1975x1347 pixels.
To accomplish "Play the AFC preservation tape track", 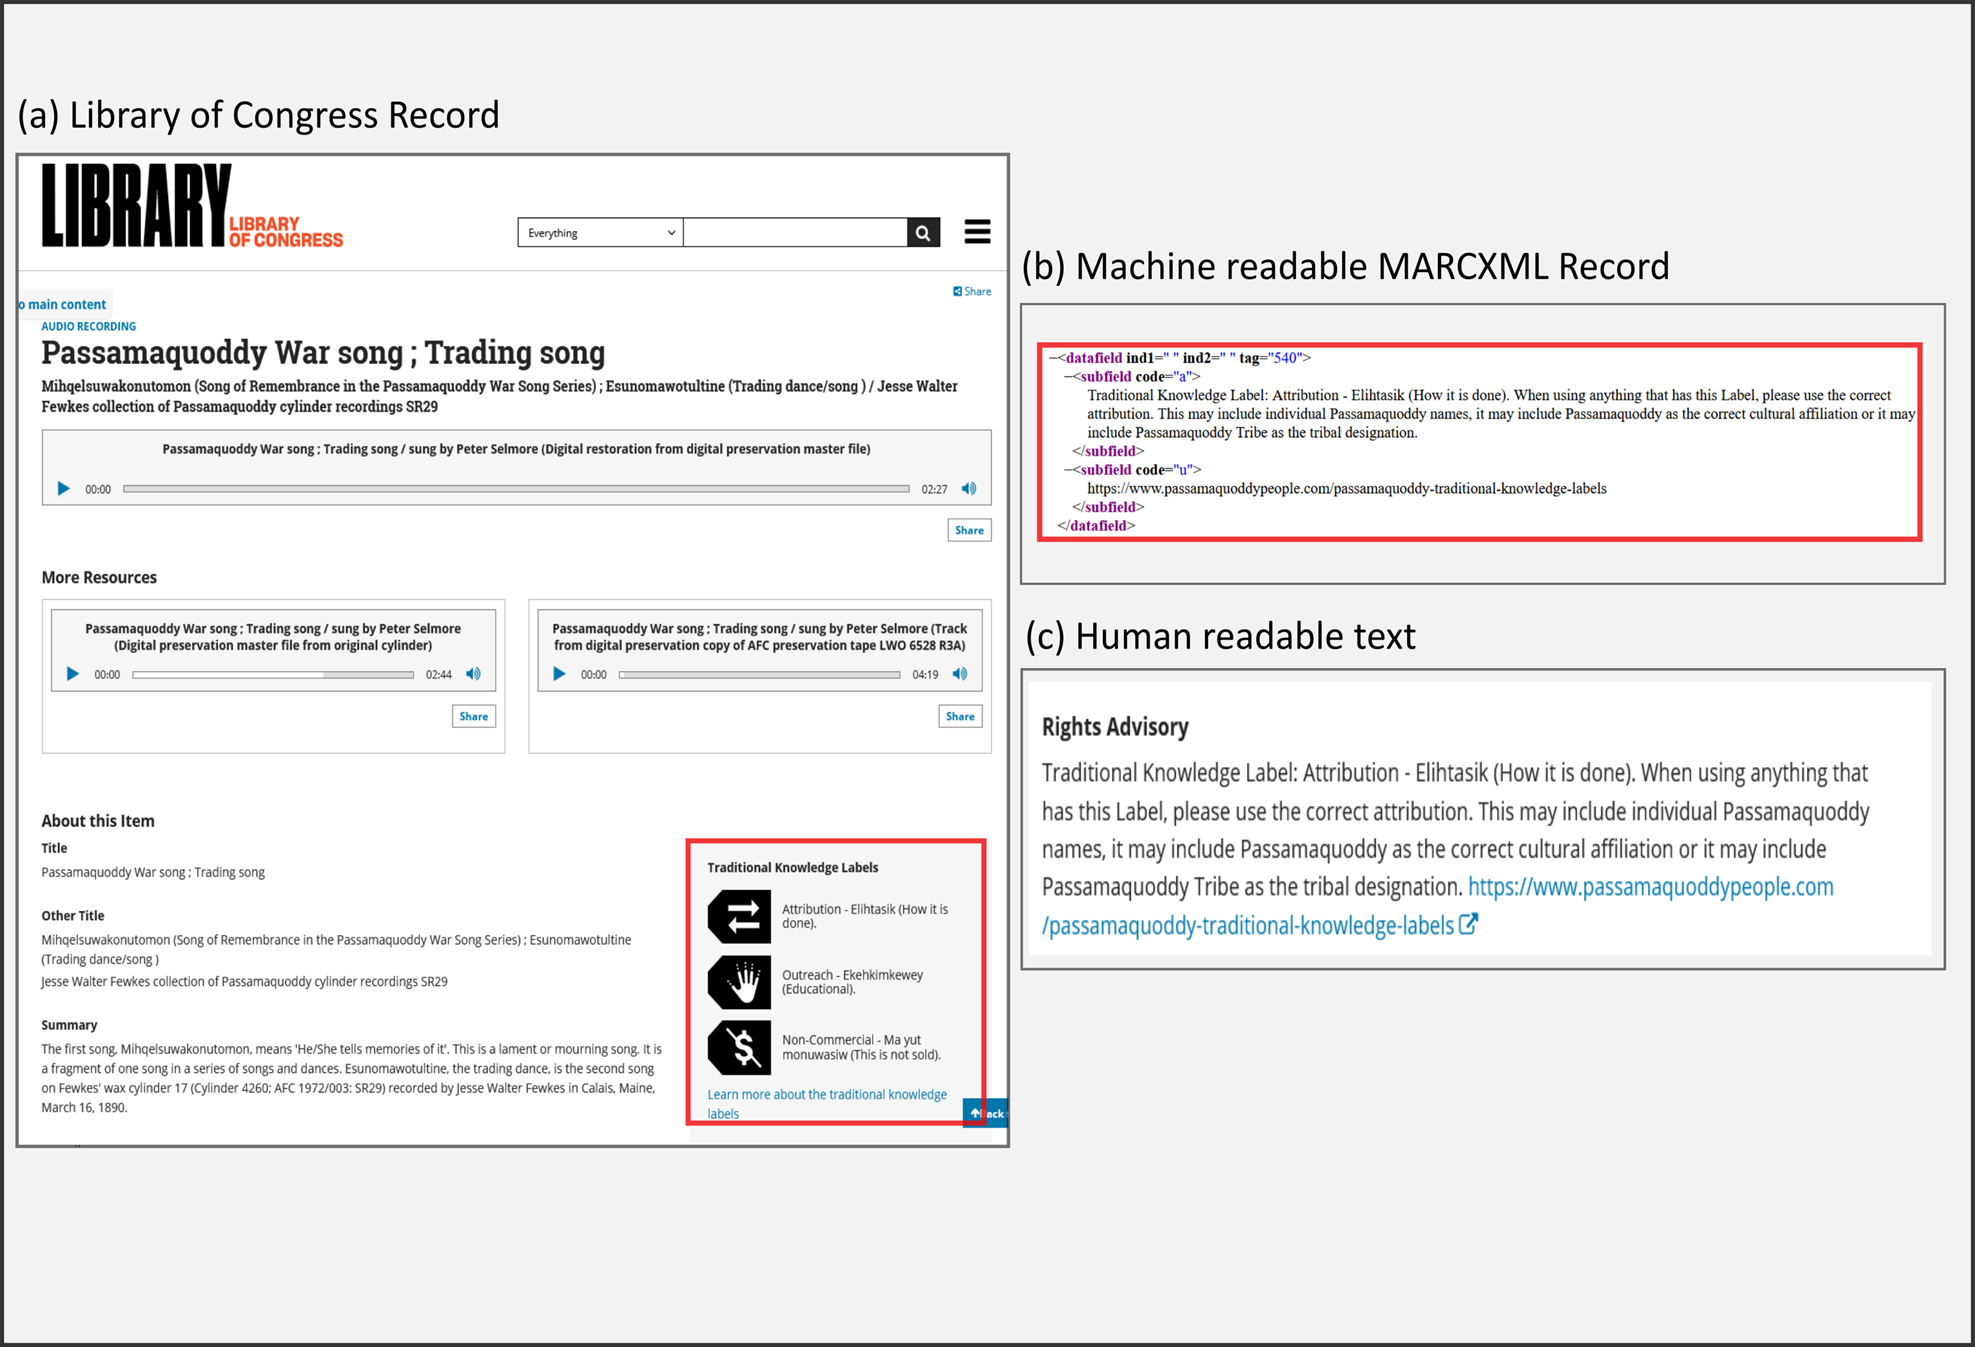I will tap(559, 674).
